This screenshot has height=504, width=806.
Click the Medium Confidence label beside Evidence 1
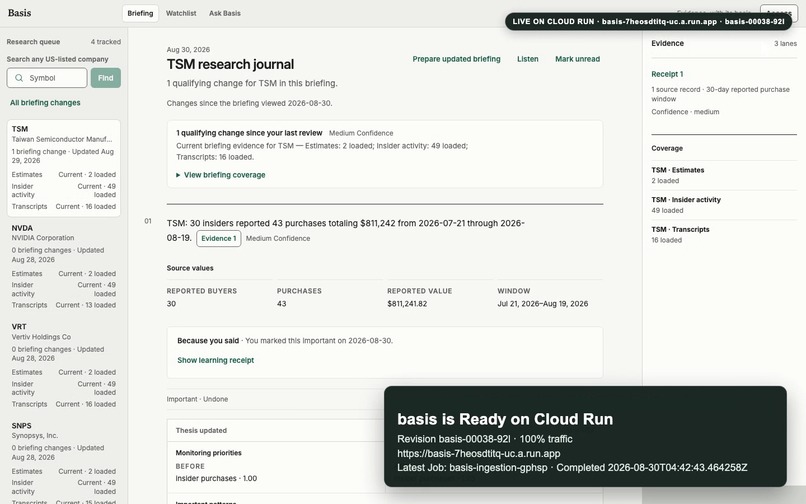[278, 239]
